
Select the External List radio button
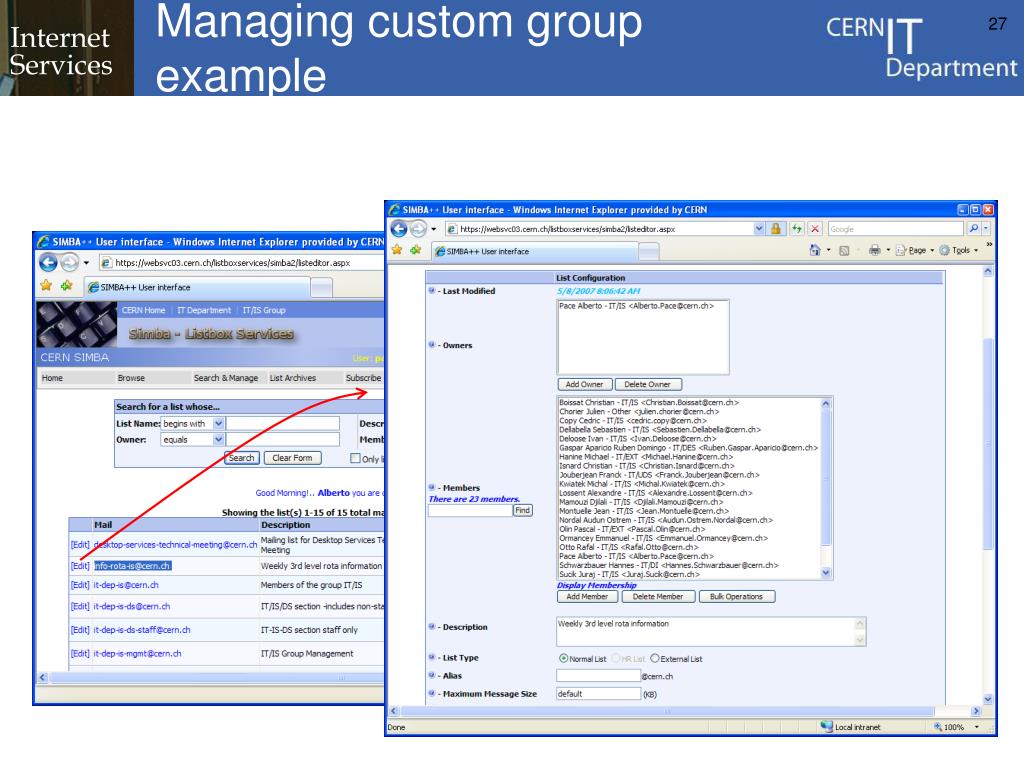(654, 658)
